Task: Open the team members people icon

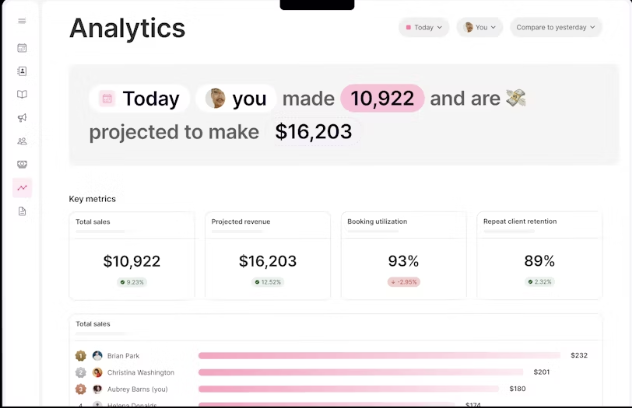Action: point(22,141)
